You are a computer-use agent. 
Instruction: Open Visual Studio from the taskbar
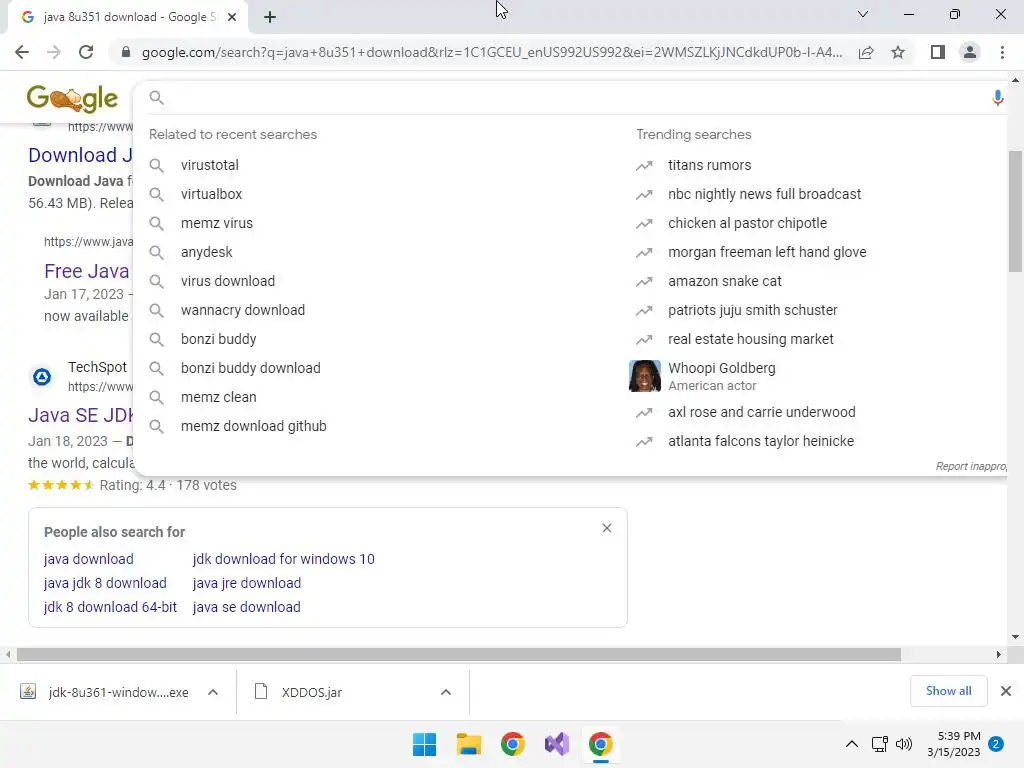pos(557,744)
